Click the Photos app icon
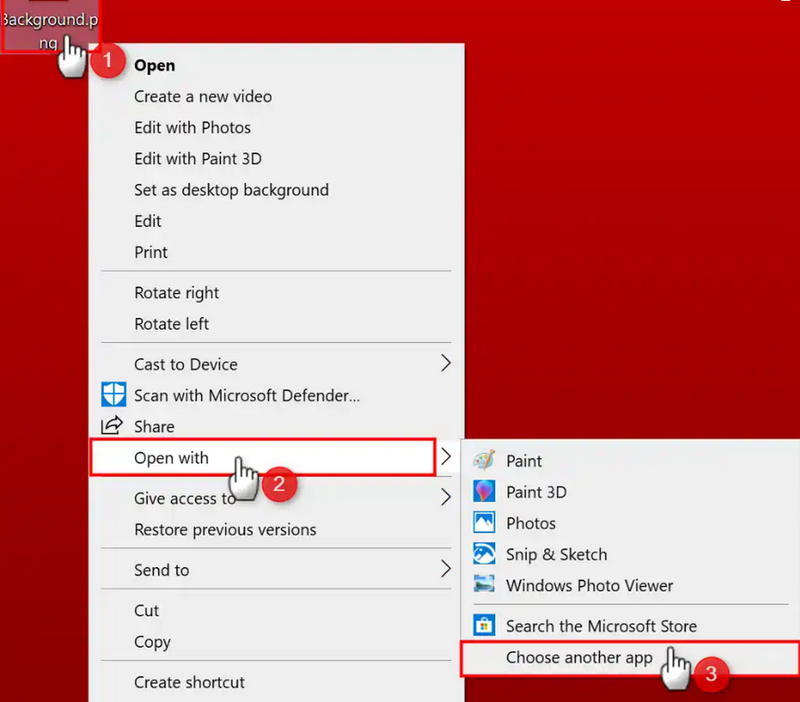The image size is (800, 702). [484, 522]
